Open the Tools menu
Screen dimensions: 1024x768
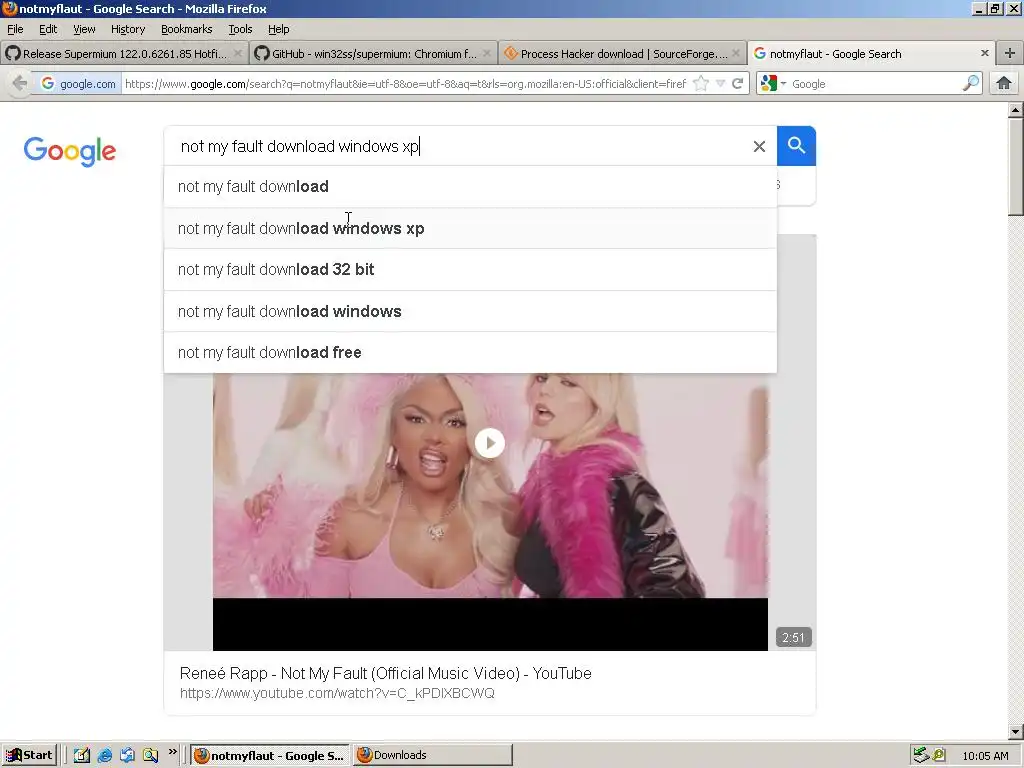240,29
